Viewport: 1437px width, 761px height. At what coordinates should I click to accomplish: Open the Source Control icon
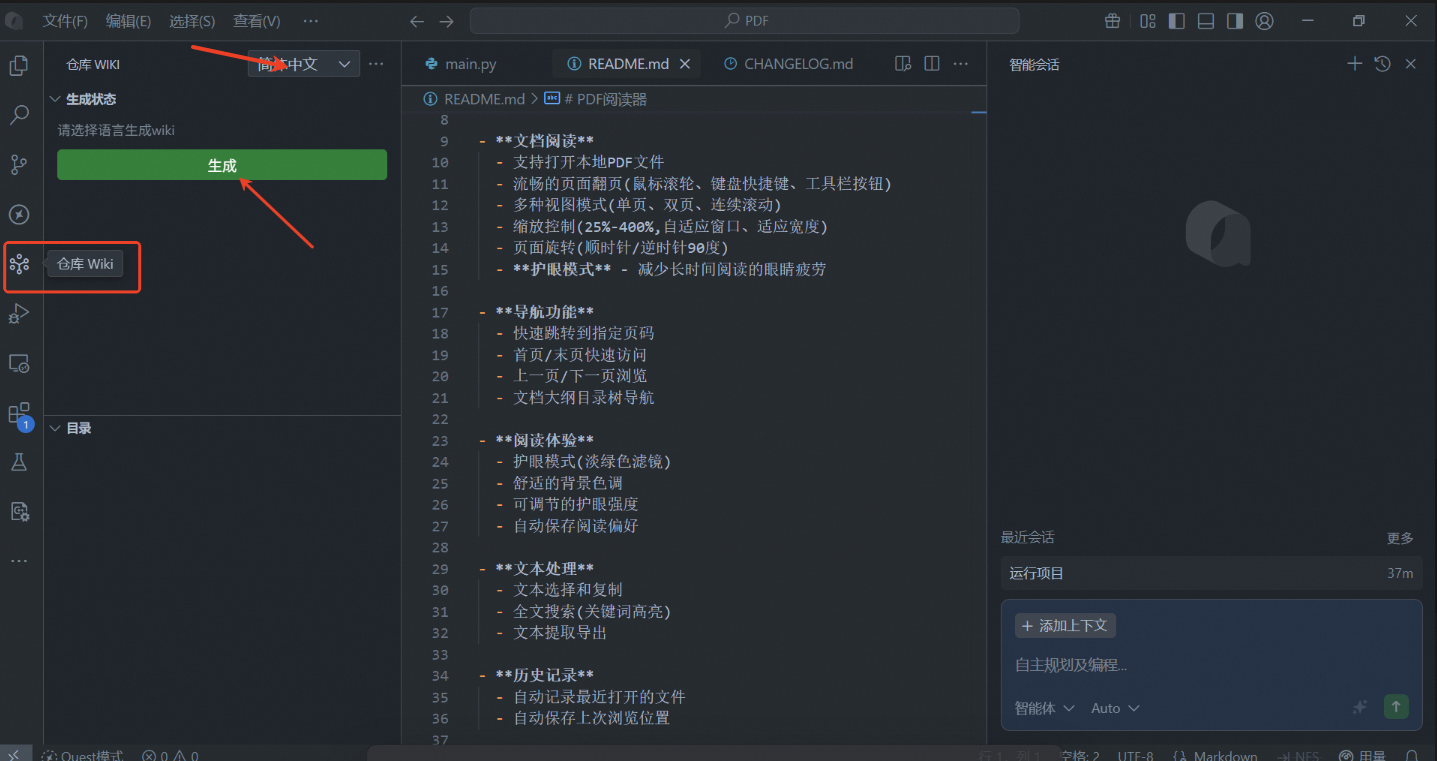click(19, 165)
